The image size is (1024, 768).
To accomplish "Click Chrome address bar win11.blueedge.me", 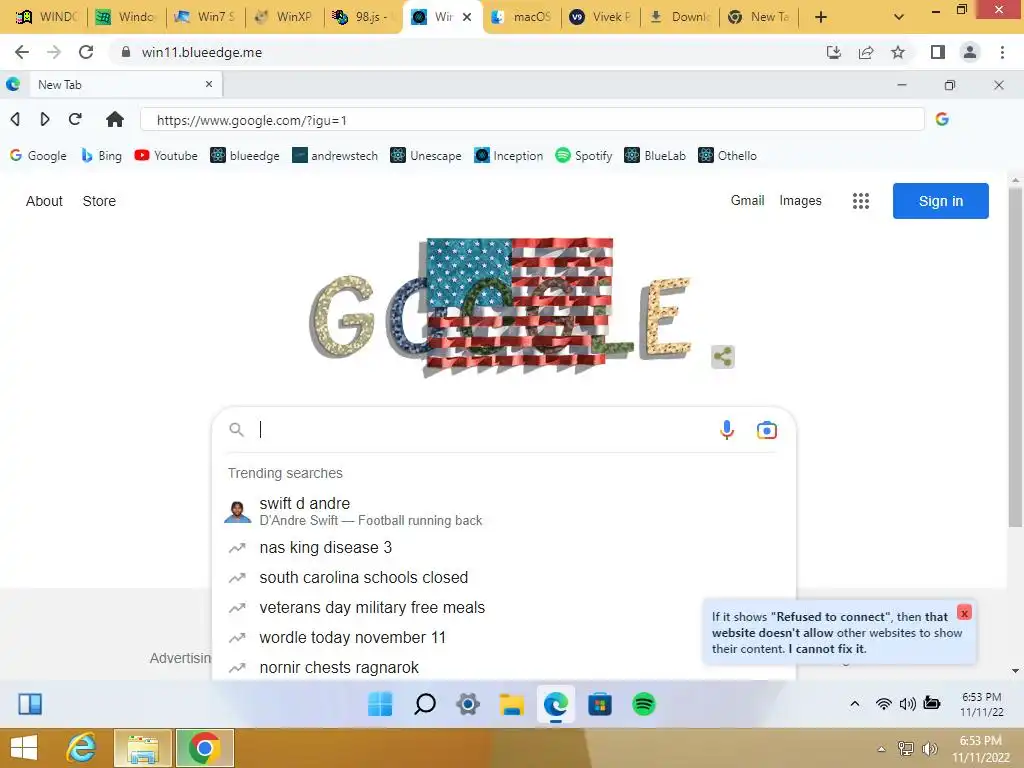I will point(201,52).
